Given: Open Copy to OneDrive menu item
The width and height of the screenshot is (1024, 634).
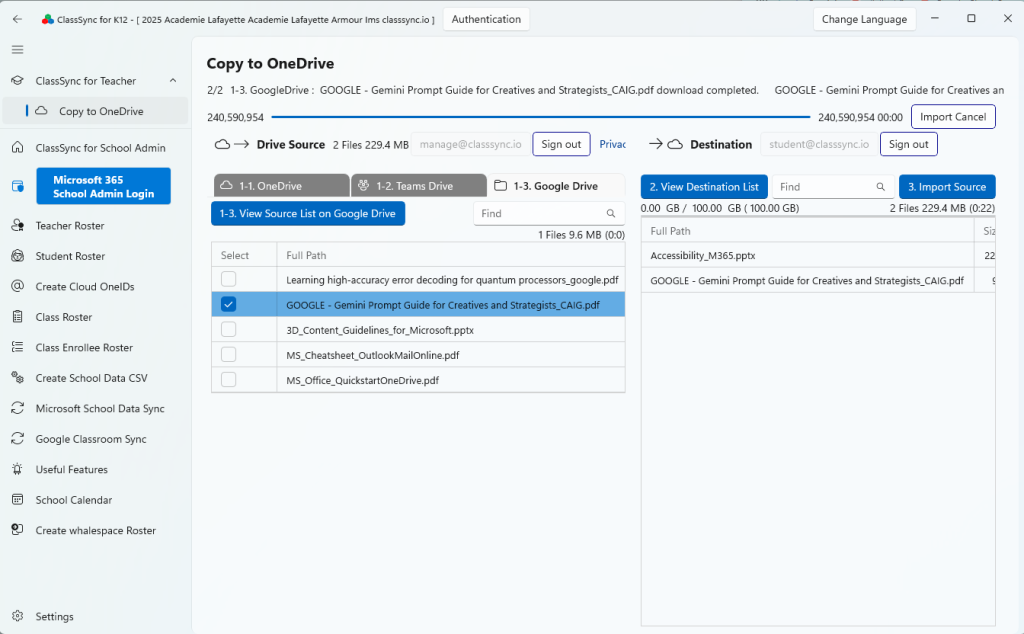Looking at the screenshot, I should pyautogui.click(x=95, y=111).
